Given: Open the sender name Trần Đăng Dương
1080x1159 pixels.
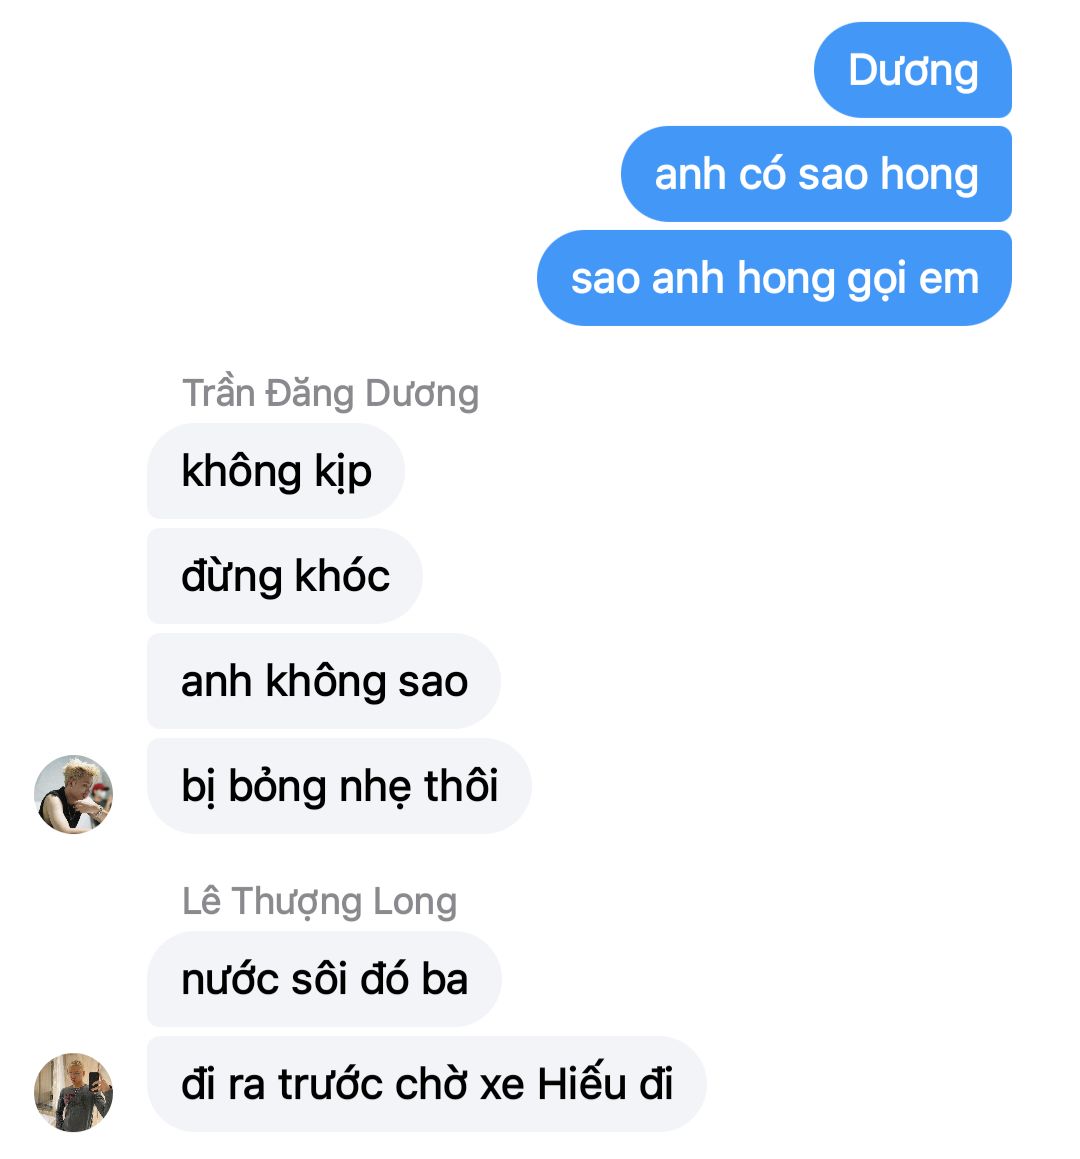Looking at the screenshot, I should (330, 393).
